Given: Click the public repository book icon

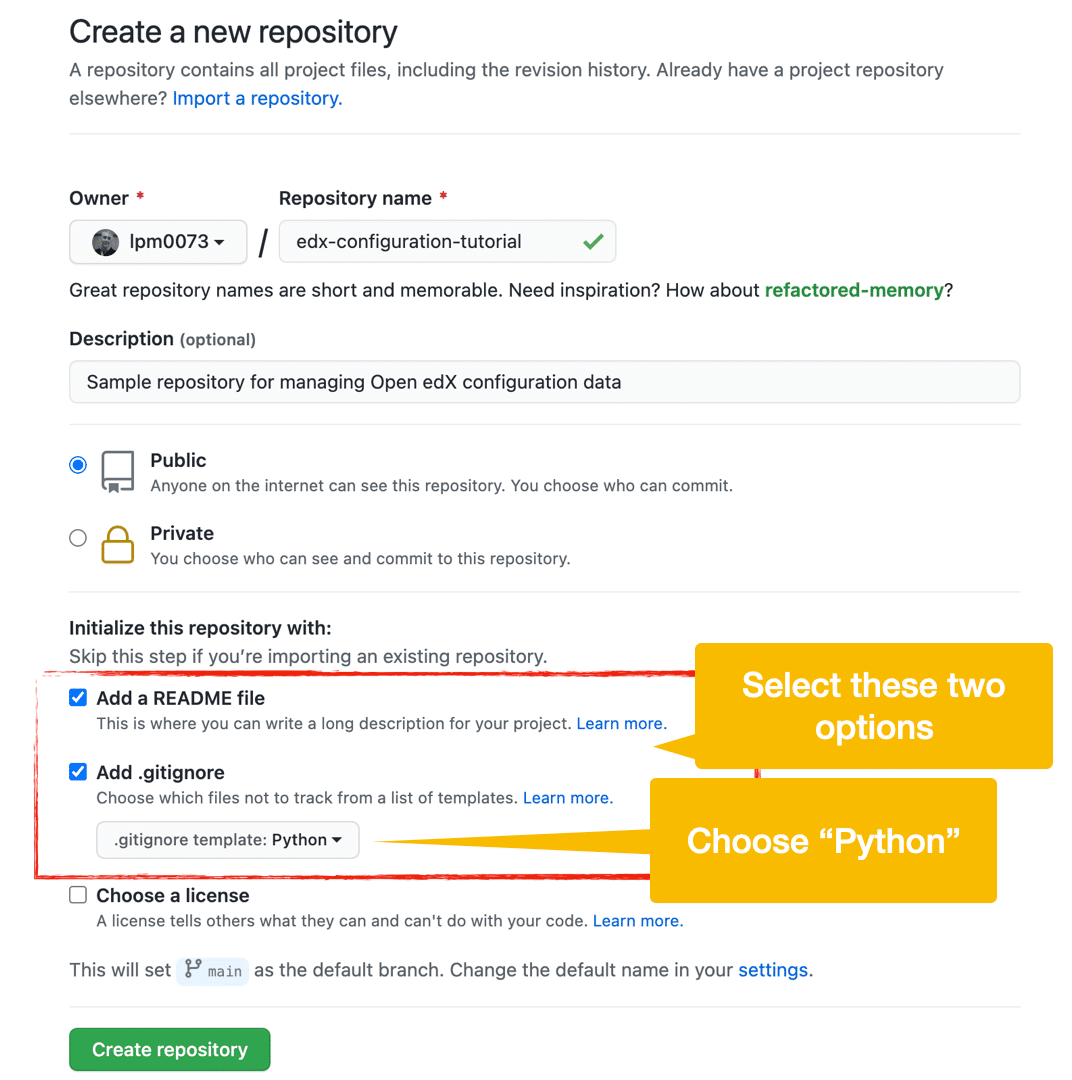Looking at the screenshot, I should (117, 472).
